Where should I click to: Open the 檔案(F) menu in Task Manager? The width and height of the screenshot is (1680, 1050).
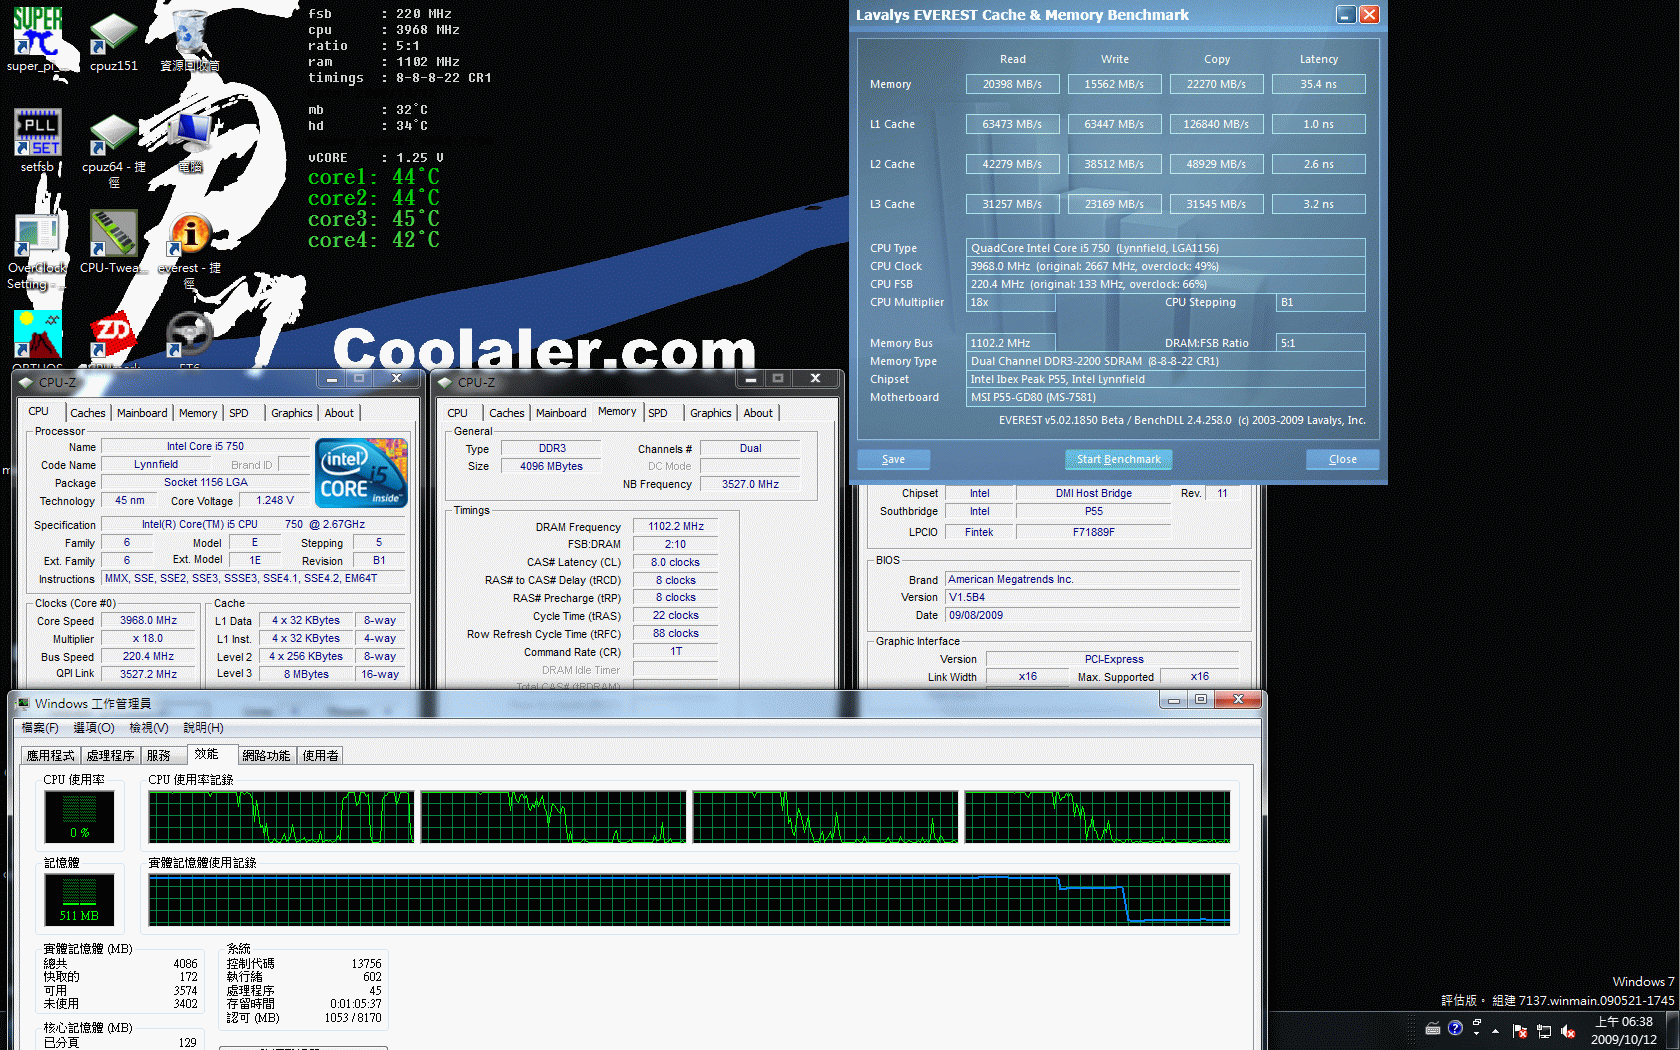coord(40,728)
